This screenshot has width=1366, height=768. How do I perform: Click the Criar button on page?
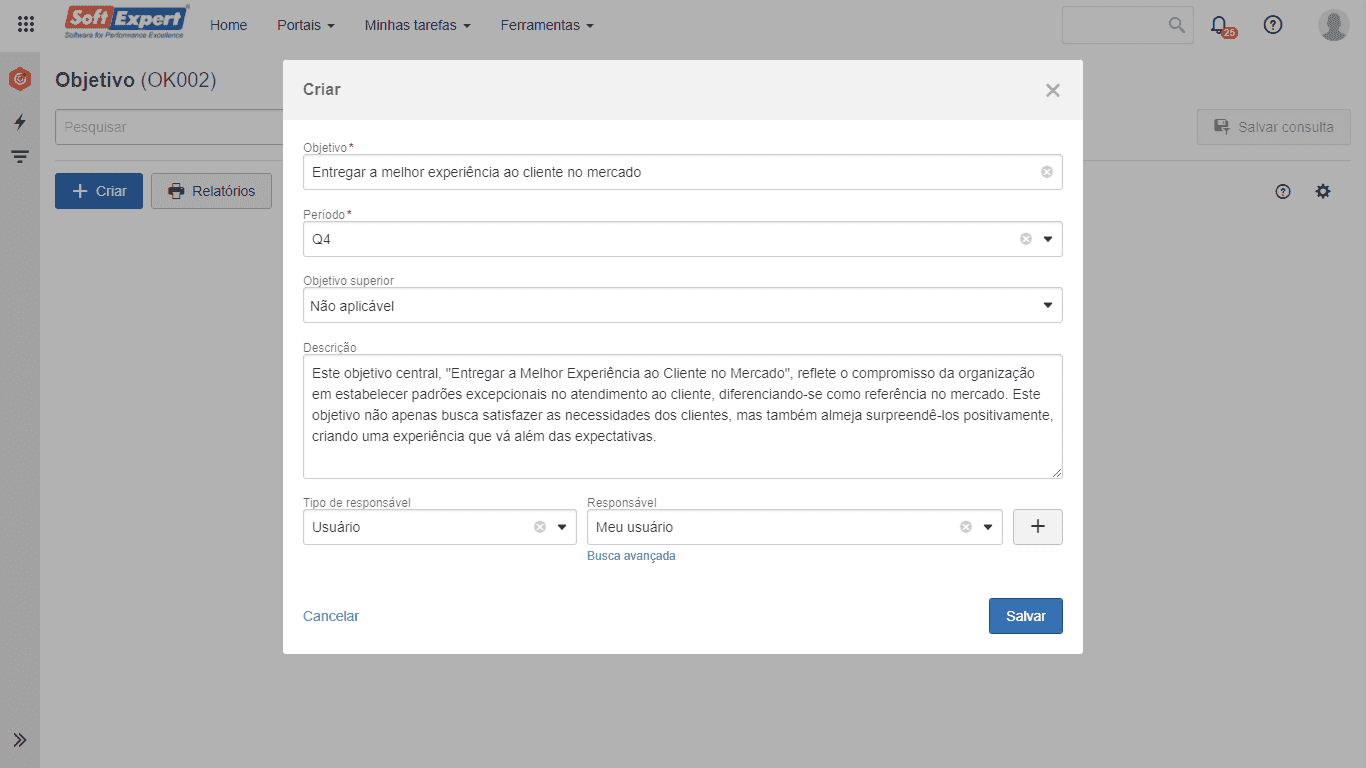click(x=99, y=191)
